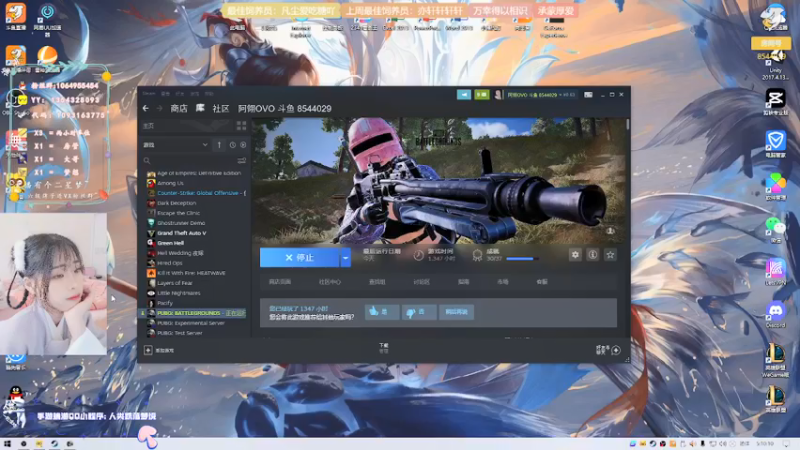800x450 pixels.
Task: Open the Discord desktop shortcut
Action: 776,314
